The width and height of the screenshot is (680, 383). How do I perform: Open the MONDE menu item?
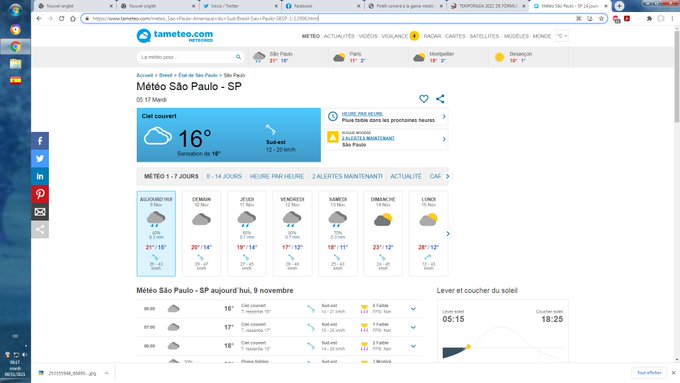point(542,36)
